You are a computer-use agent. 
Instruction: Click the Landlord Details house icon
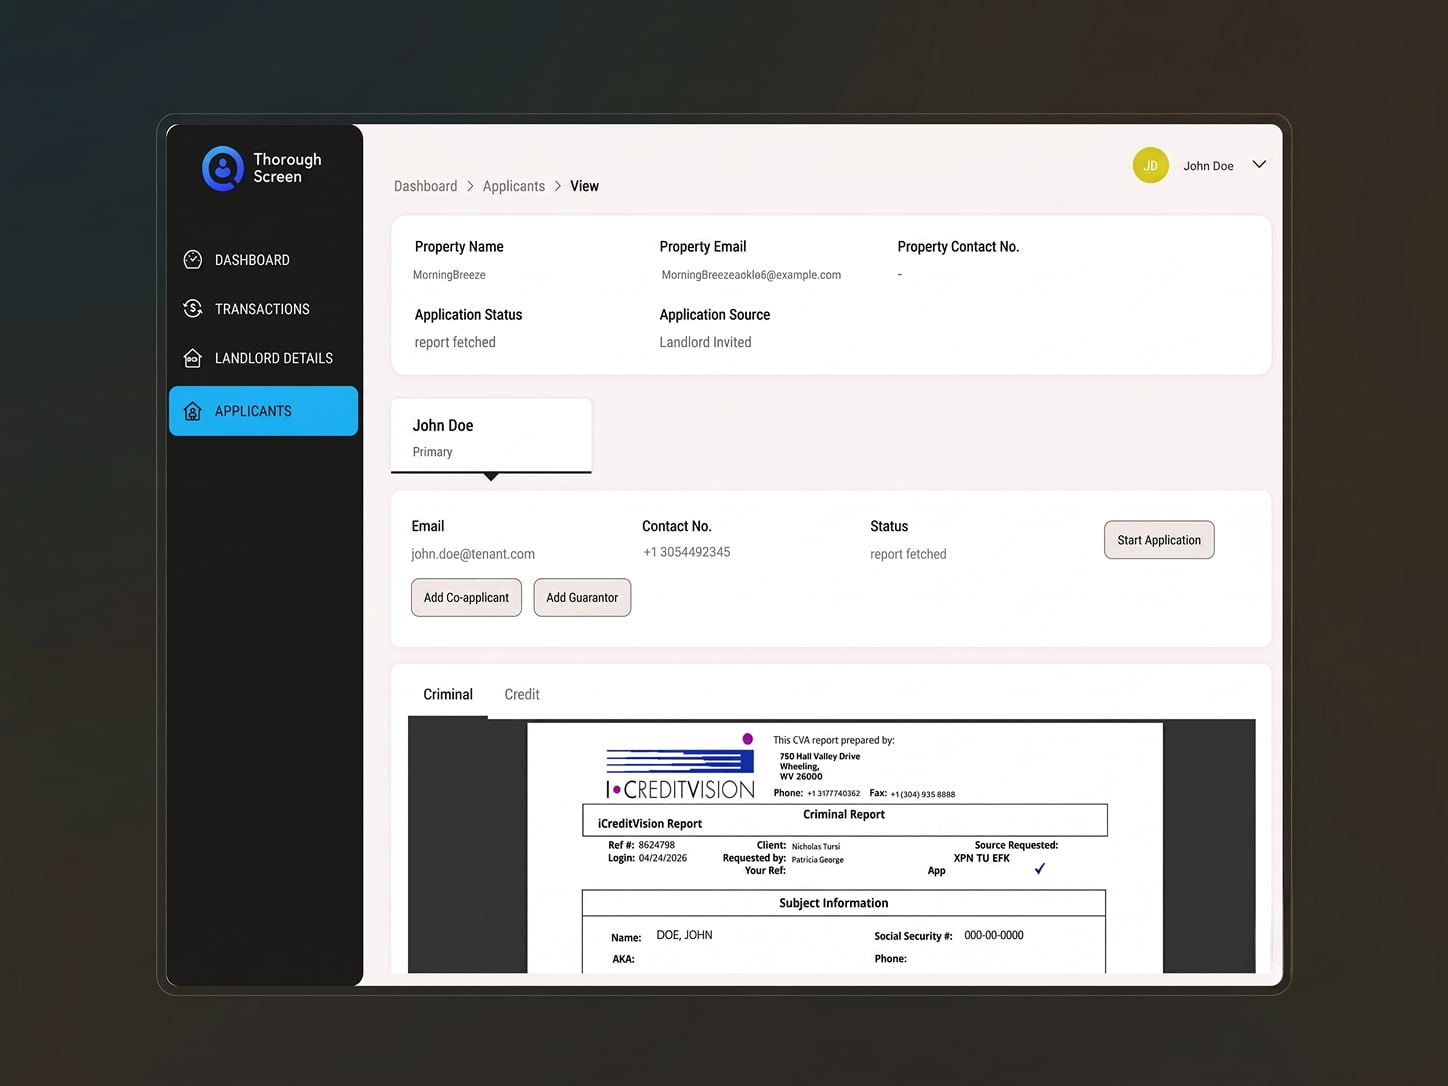coord(193,358)
